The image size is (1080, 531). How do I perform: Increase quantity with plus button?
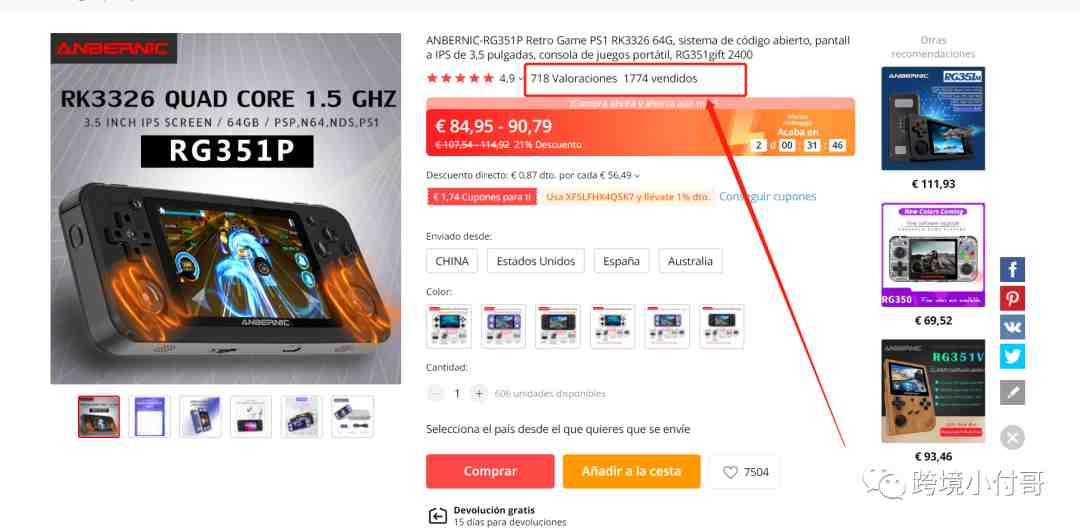click(479, 393)
